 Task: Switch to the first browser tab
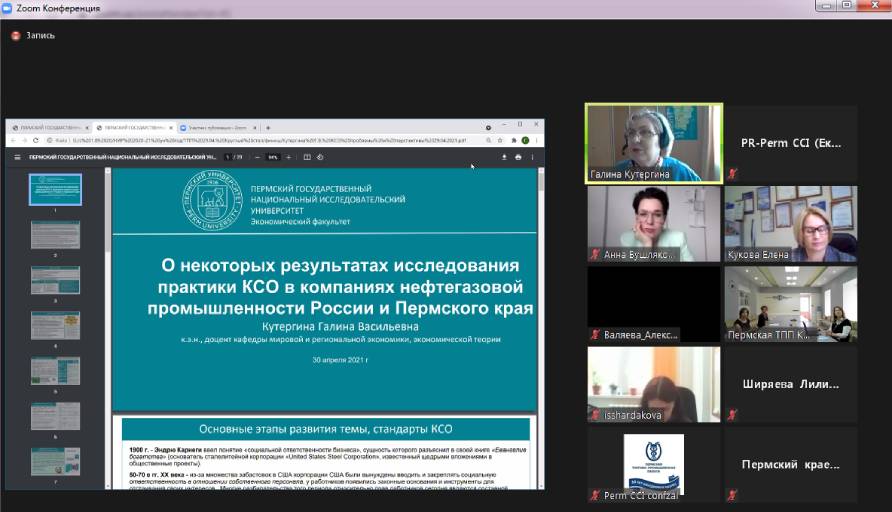[x=47, y=128]
